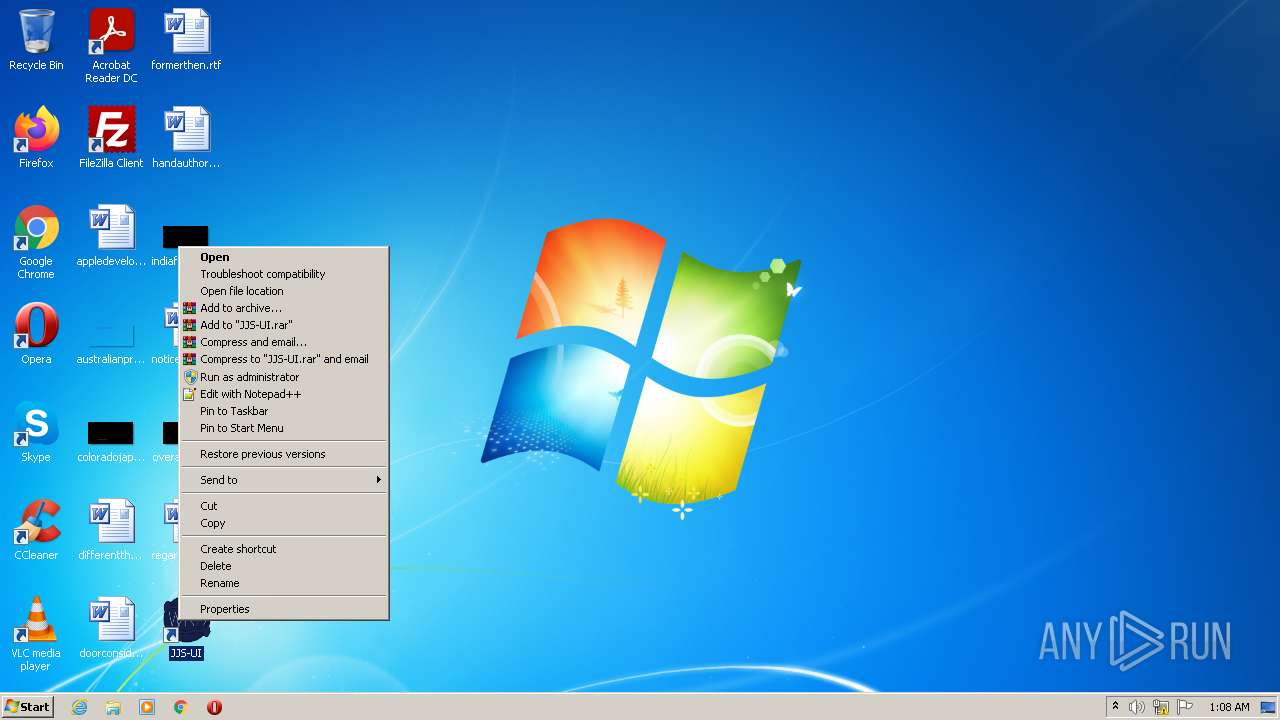Choose Troubleshoot compatibility
Viewport: 1280px width, 720px height.
(x=284, y=274)
